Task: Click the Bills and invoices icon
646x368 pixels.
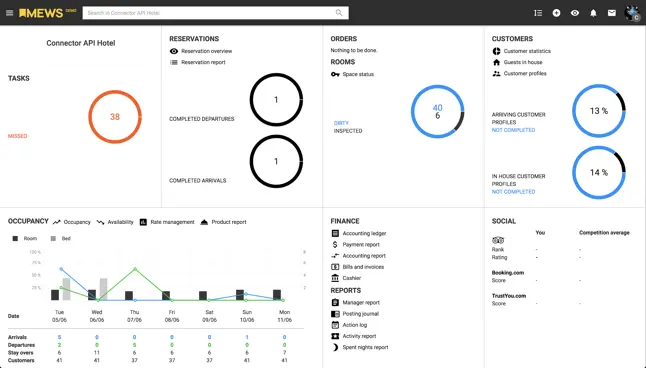Action: pos(335,267)
